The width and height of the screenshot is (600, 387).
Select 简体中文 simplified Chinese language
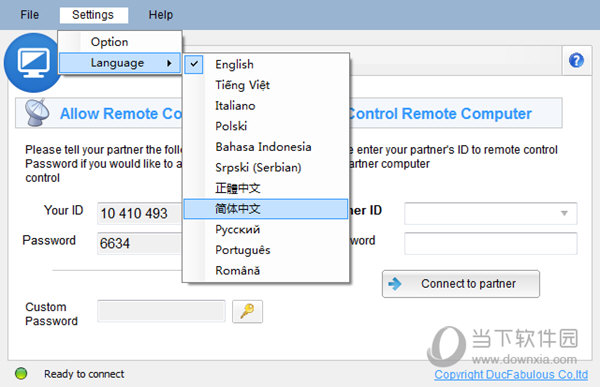(x=266, y=209)
